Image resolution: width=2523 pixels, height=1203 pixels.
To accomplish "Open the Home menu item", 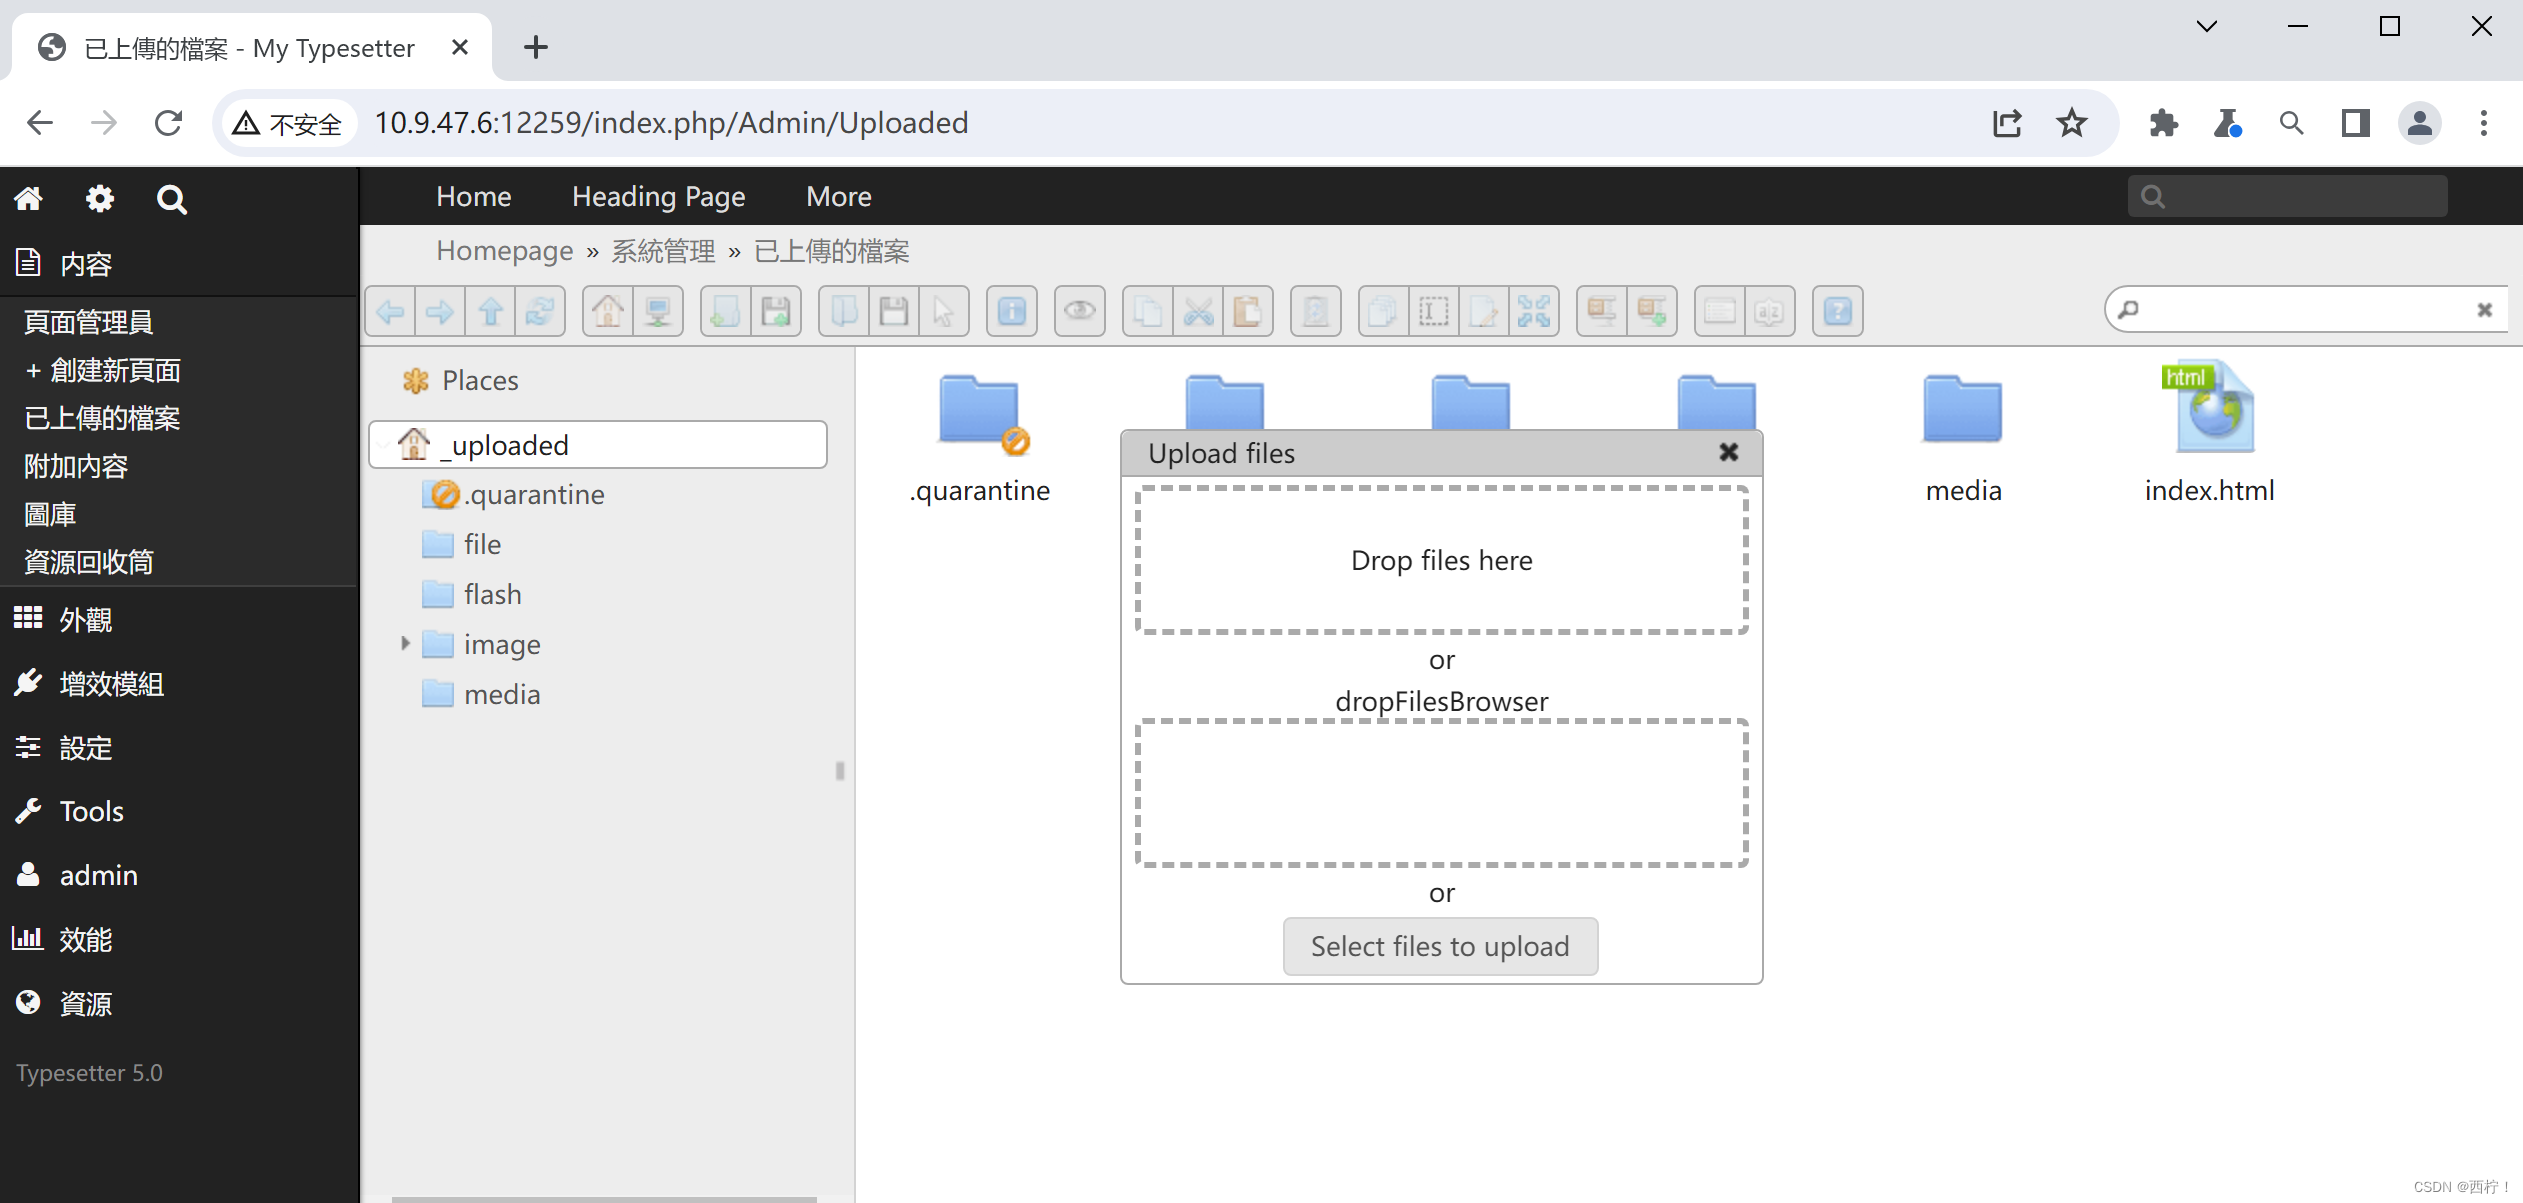I will click(473, 196).
